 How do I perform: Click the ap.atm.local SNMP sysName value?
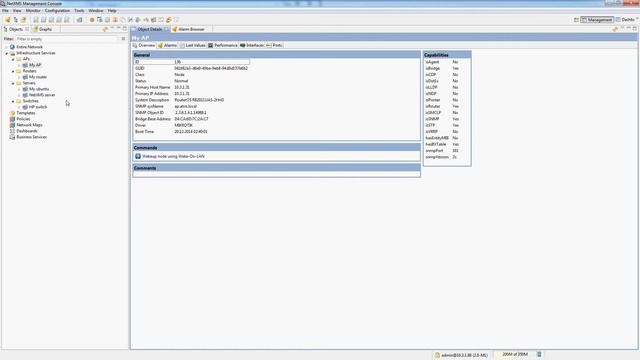click(x=186, y=106)
